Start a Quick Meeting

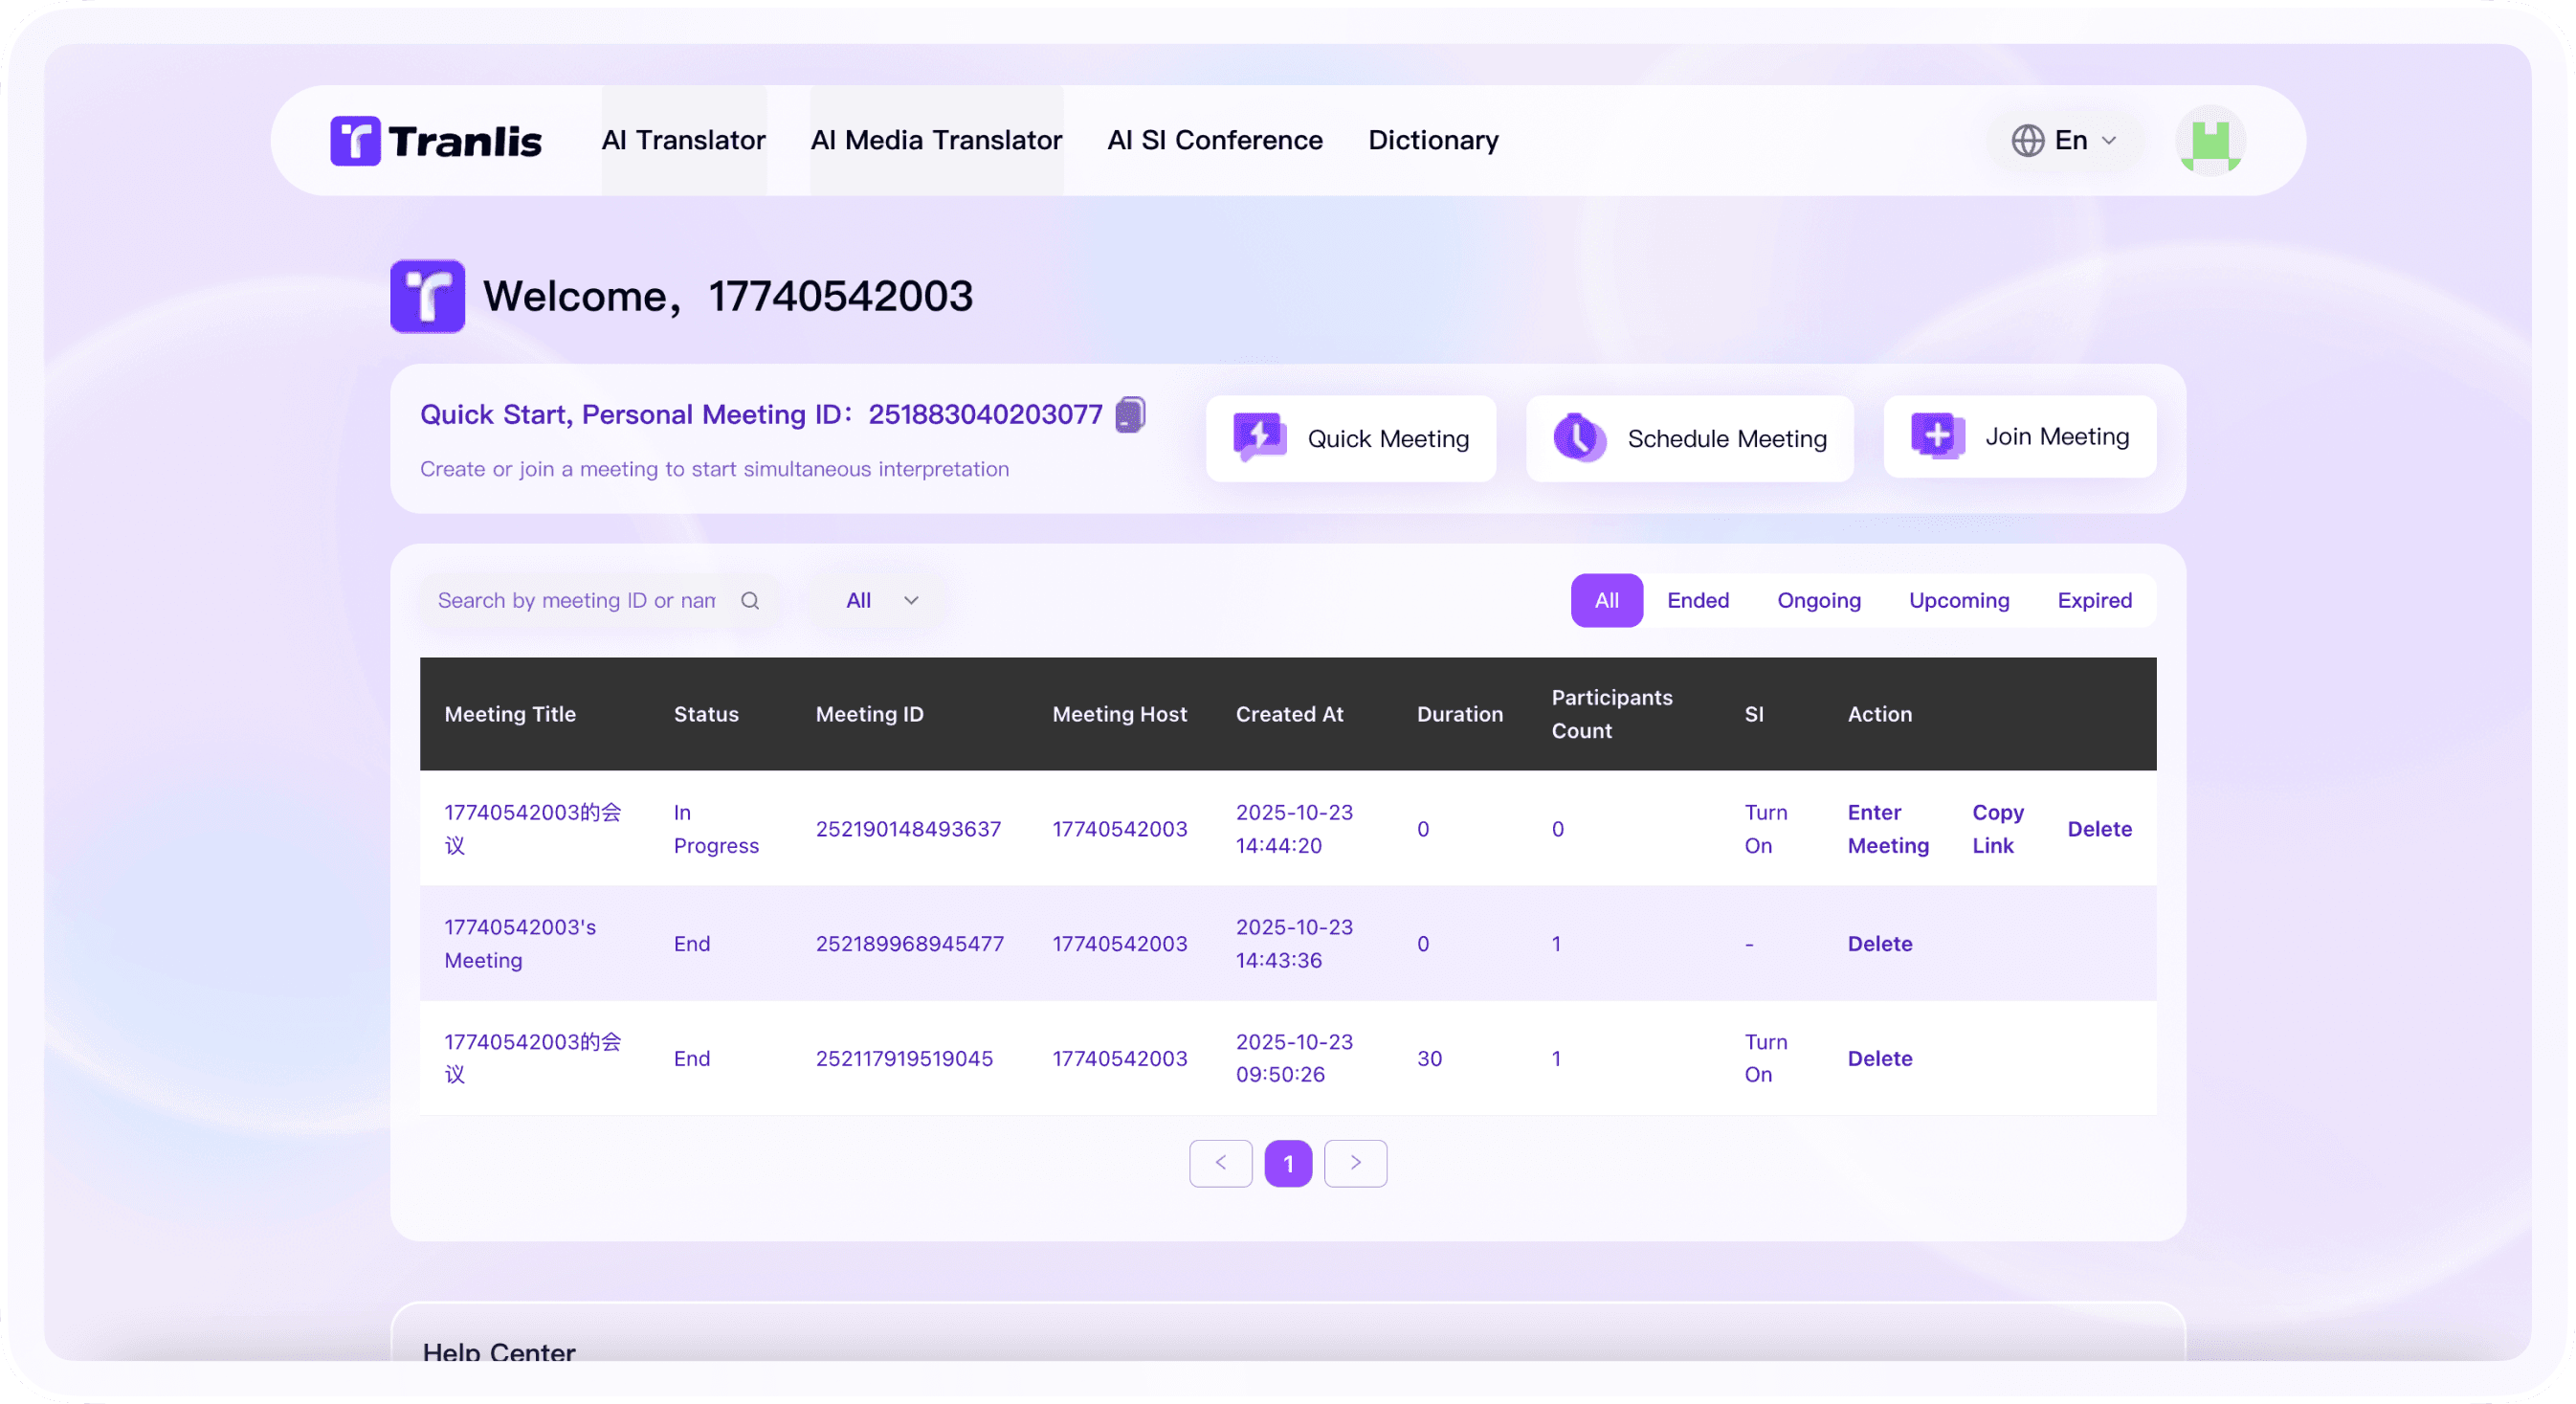tap(1350, 438)
